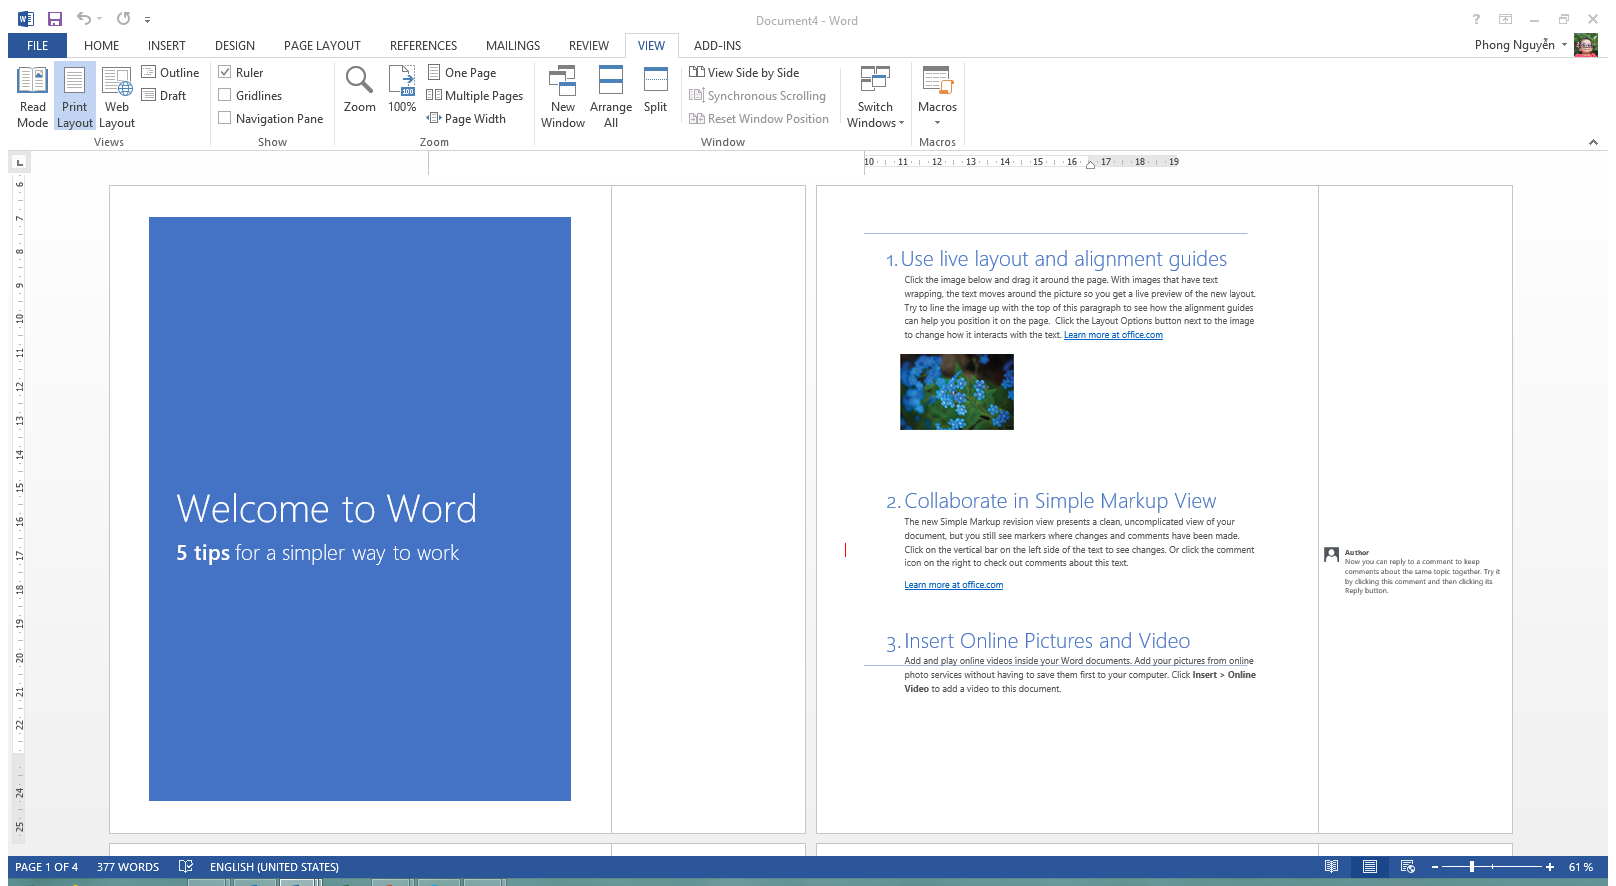Open a New Window
Viewport: 1616px width, 886px height.
tap(563, 96)
